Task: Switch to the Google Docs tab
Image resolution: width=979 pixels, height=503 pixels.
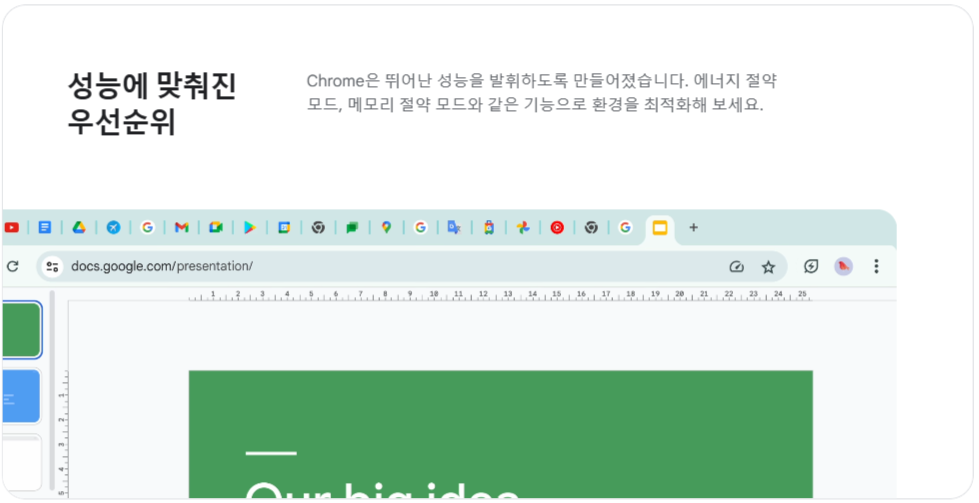Action: click(45, 228)
